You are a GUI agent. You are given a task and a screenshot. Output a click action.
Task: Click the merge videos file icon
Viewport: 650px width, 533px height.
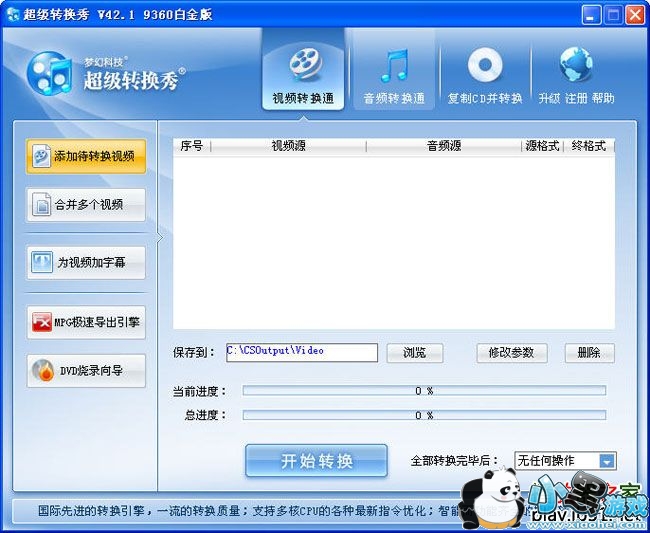(x=42, y=204)
